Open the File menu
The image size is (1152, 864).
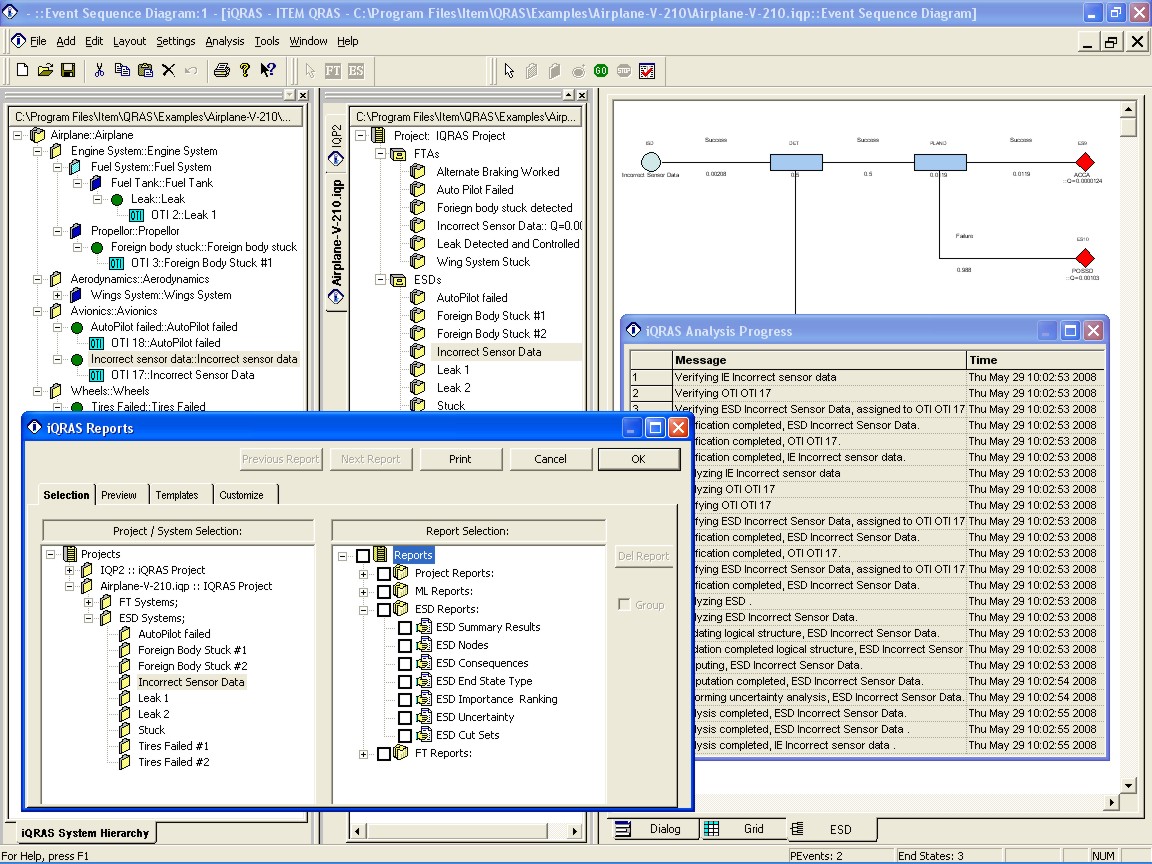(x=38, y=41)
